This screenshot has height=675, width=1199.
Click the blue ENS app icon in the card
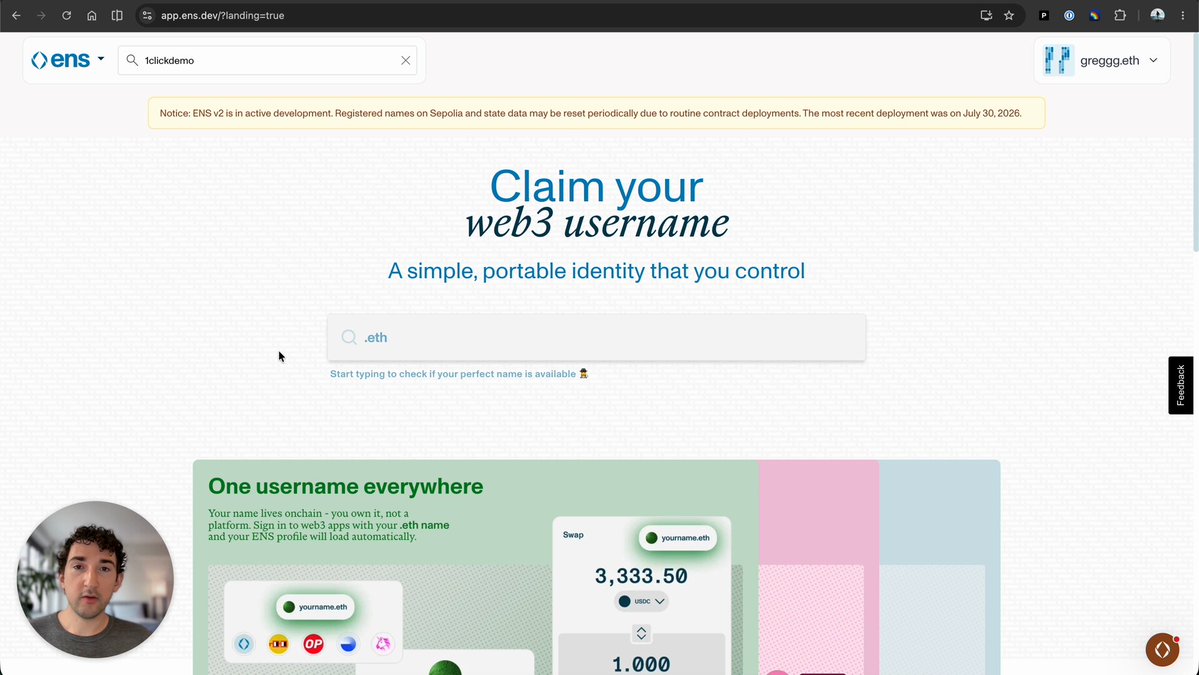pos(244,644)
